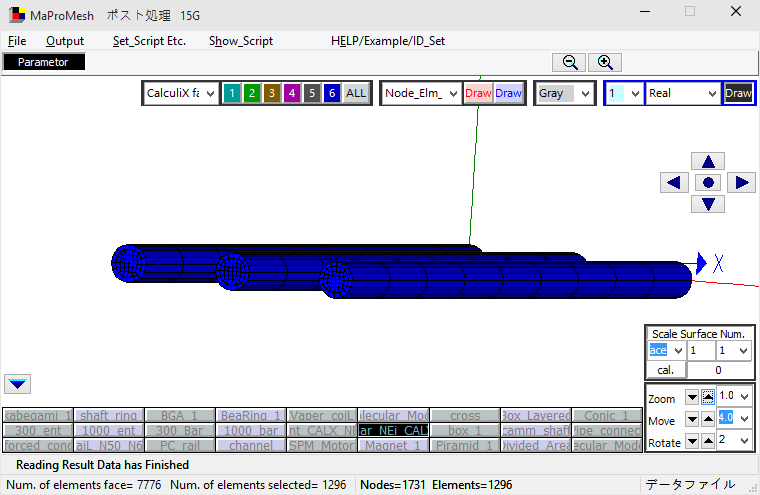The height and width of the screenshot is (495, 760).
Task: Load the shaft_ring example
Action: pos(109,415)
